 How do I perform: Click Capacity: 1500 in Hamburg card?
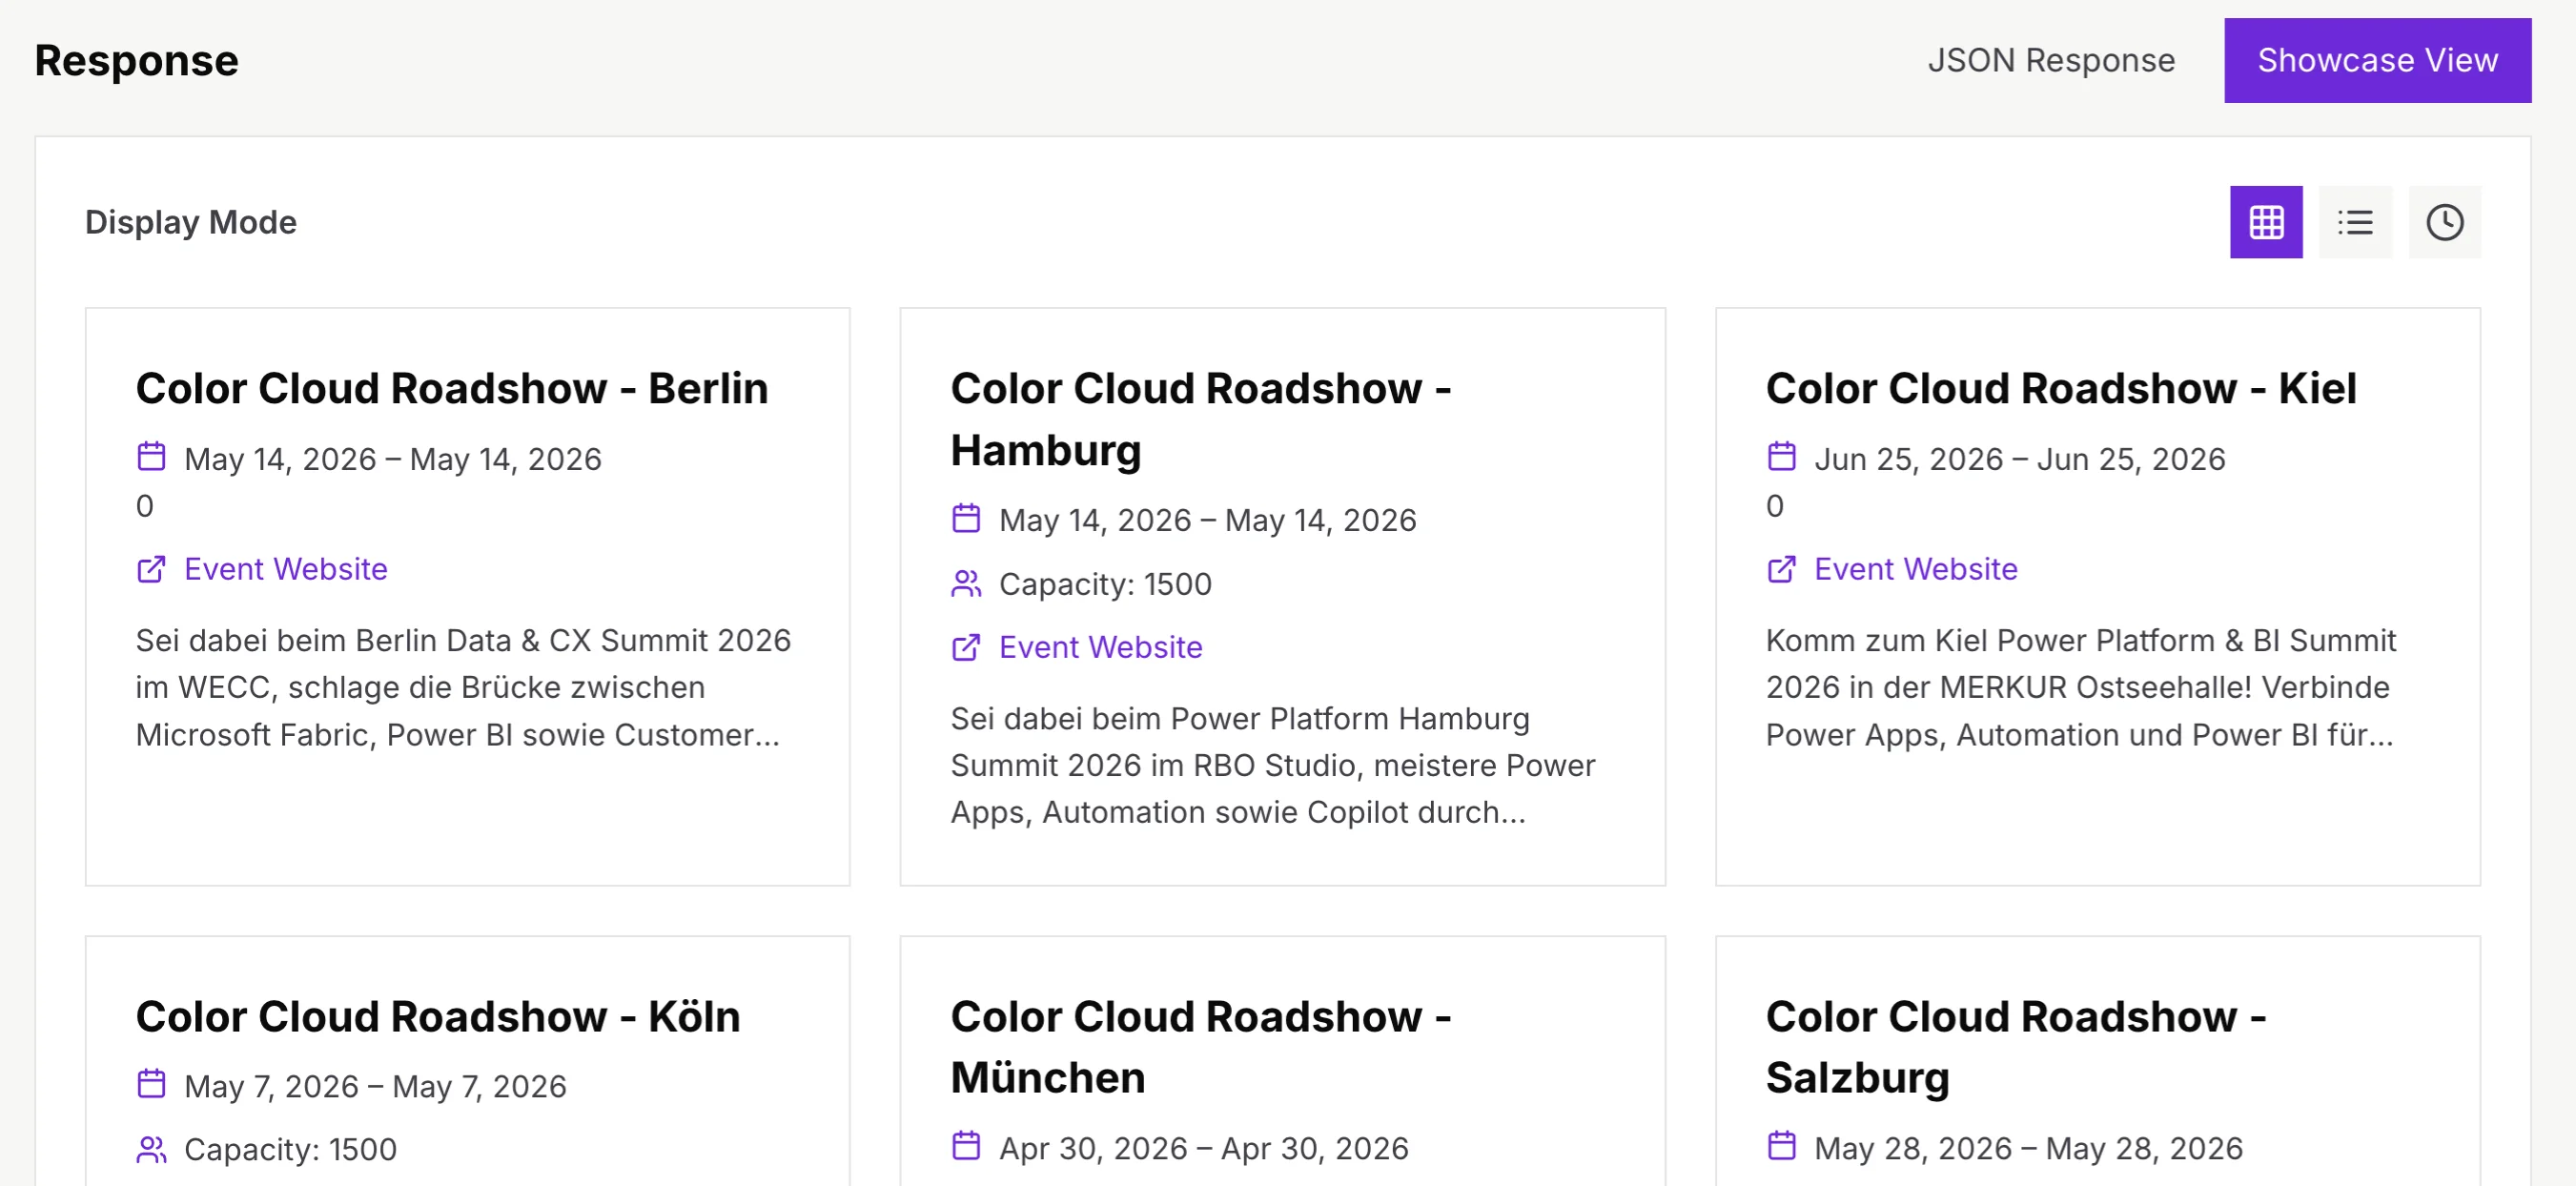[1105, 584]
